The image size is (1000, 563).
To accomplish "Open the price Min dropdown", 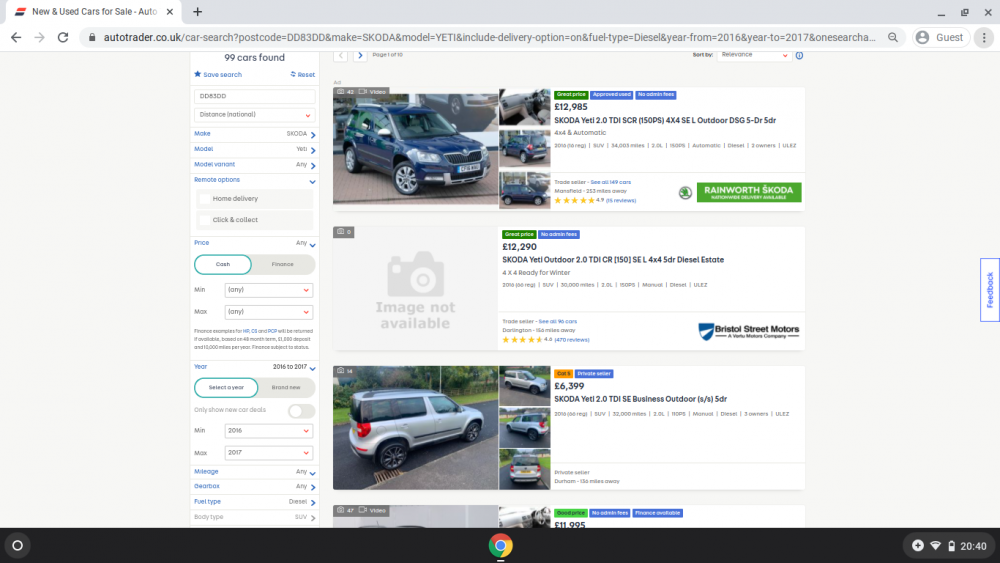I will pos(268,290).
